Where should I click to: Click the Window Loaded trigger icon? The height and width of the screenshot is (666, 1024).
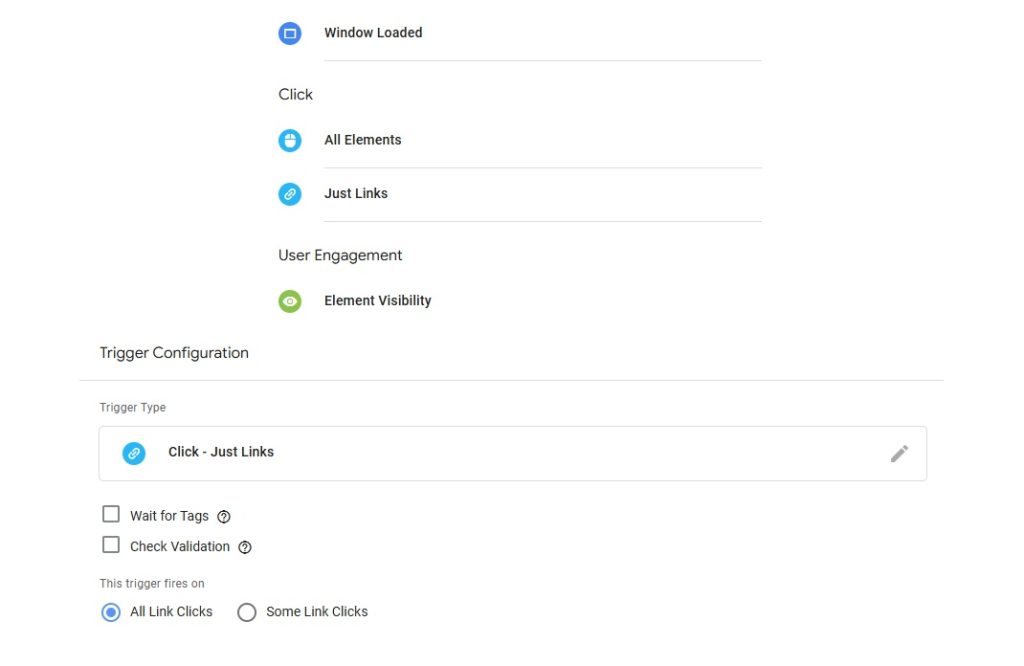point(290,32)
